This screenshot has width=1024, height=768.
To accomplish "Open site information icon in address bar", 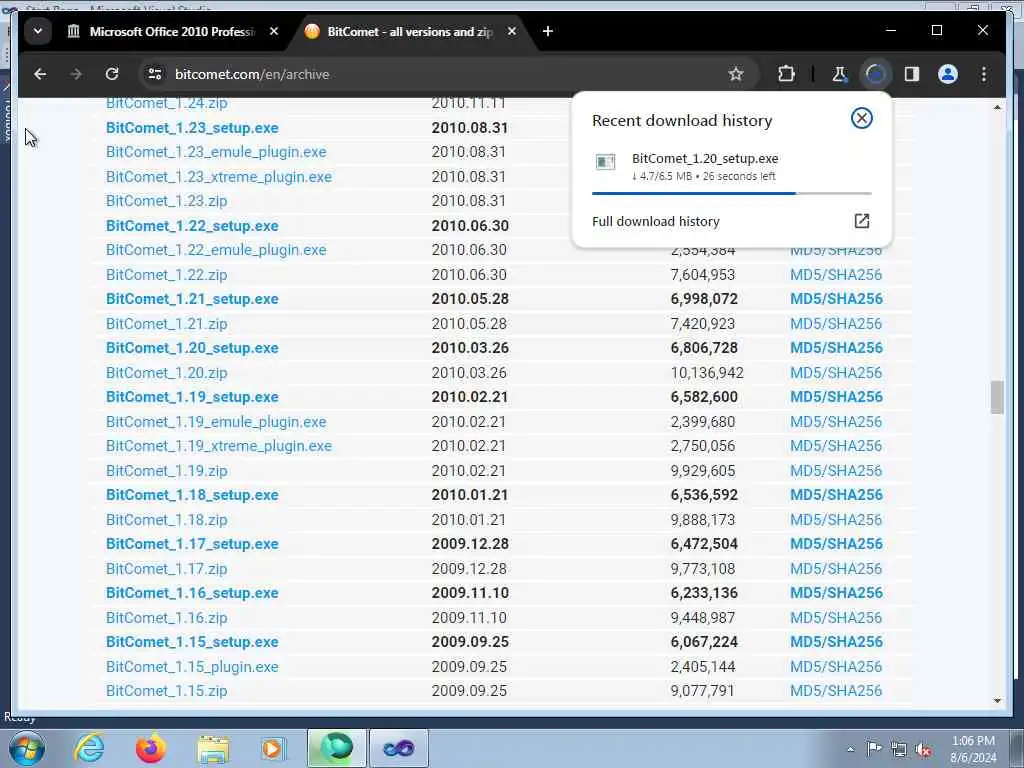I will tap(155, 74).
